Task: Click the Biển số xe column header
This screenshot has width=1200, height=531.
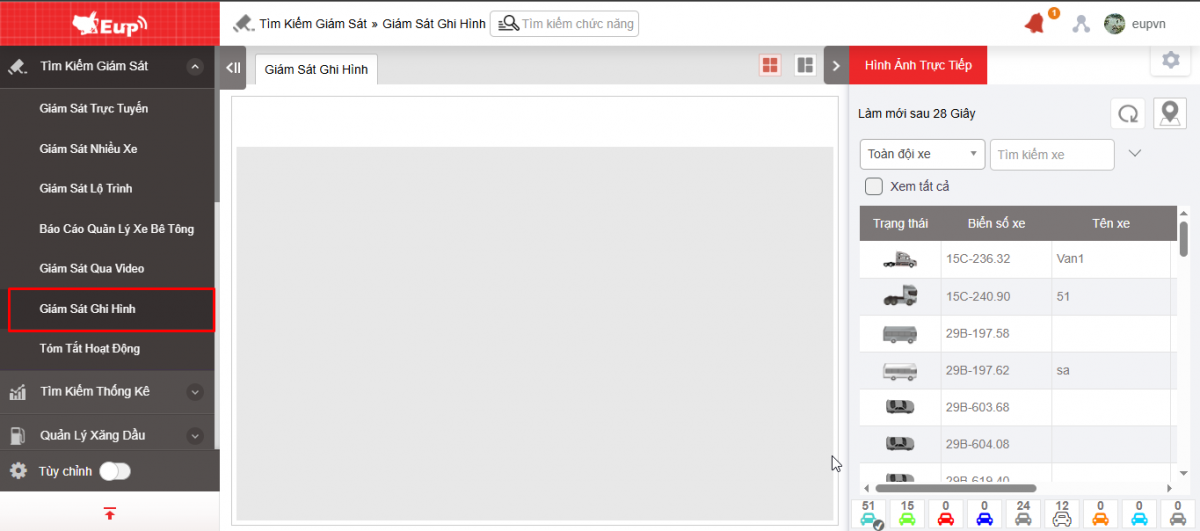Action: [996, 223]
